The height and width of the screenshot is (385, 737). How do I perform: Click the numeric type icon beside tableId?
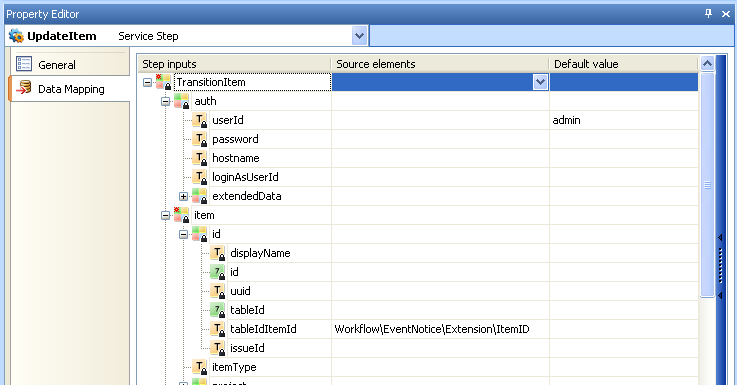[x=218, y=310]
